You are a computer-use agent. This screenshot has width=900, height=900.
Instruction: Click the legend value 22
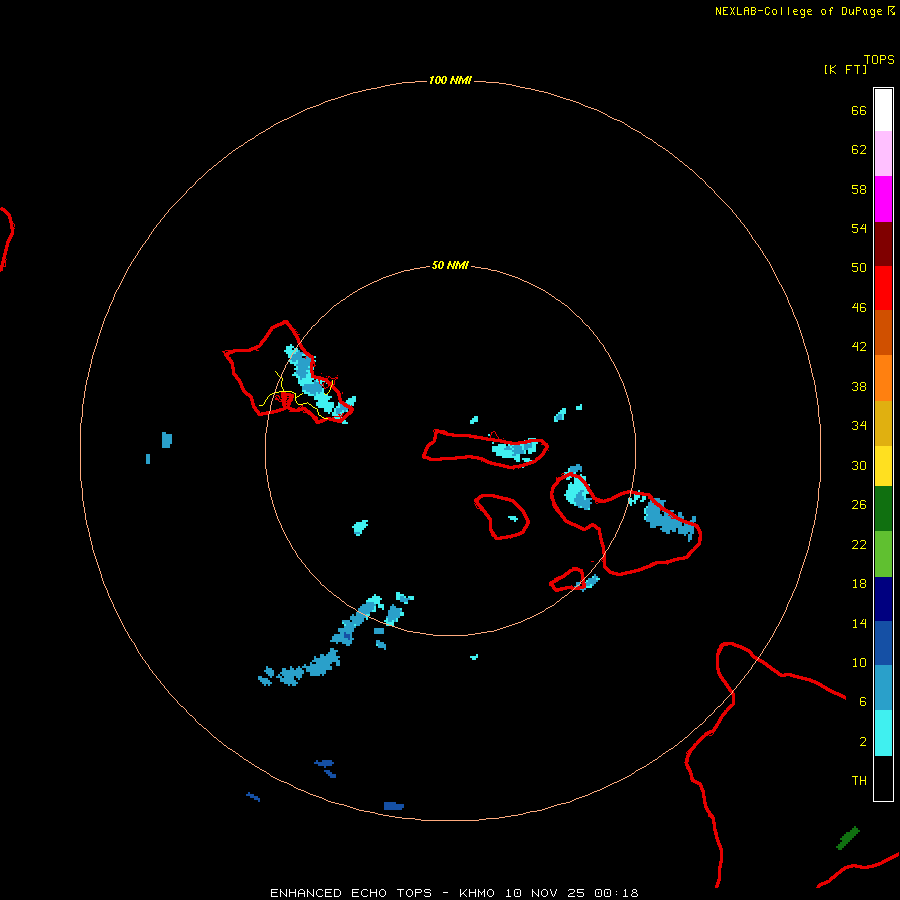[x=859, y=544]
